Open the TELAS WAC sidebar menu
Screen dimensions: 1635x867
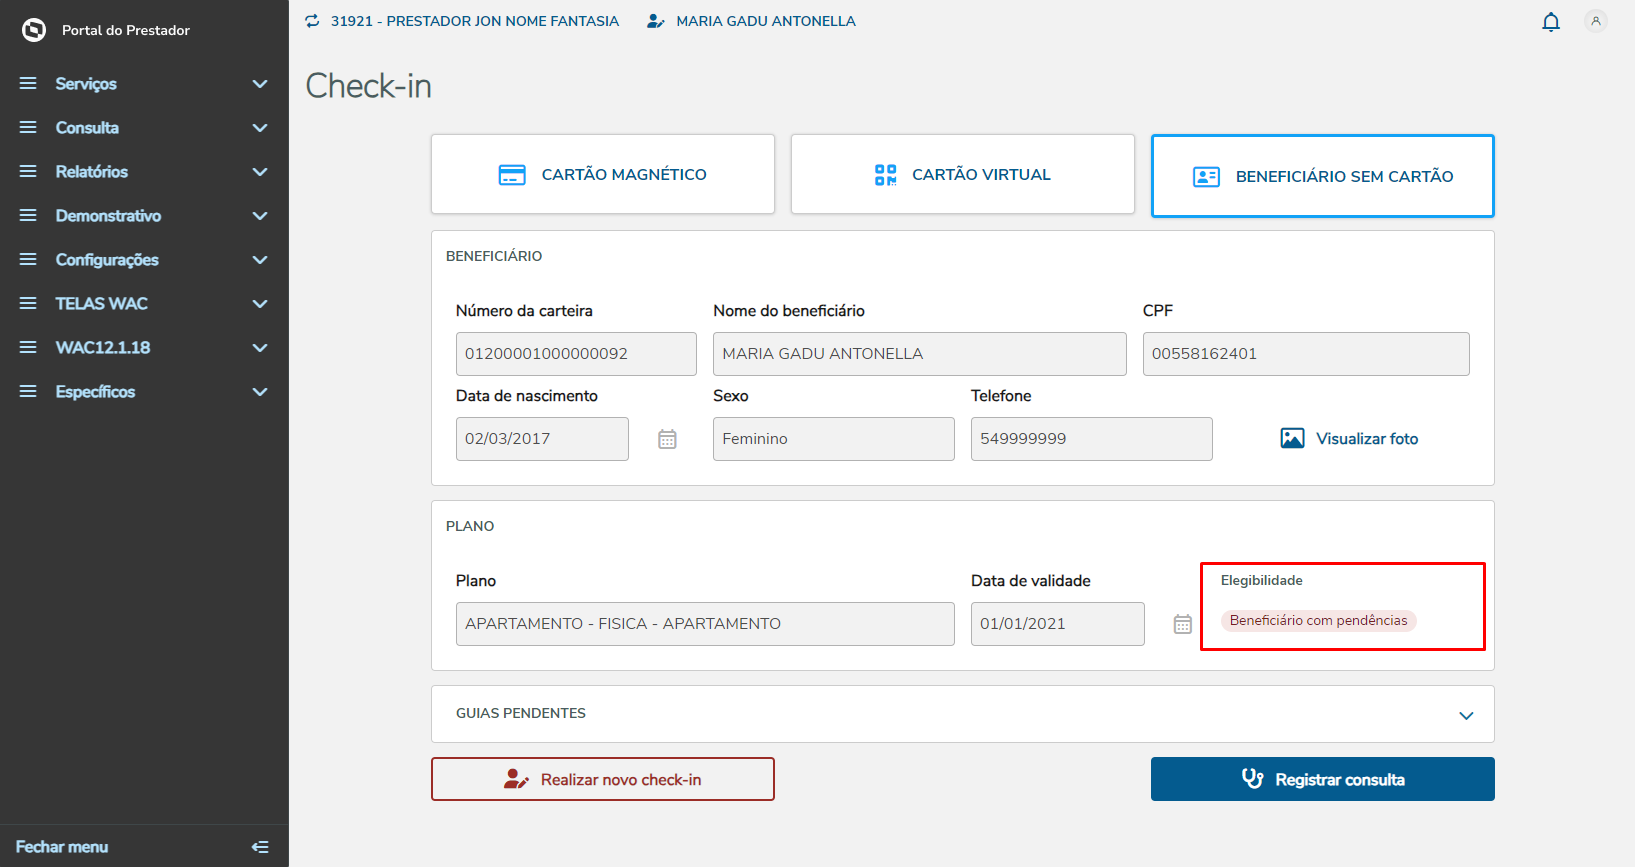coord(144,304)
